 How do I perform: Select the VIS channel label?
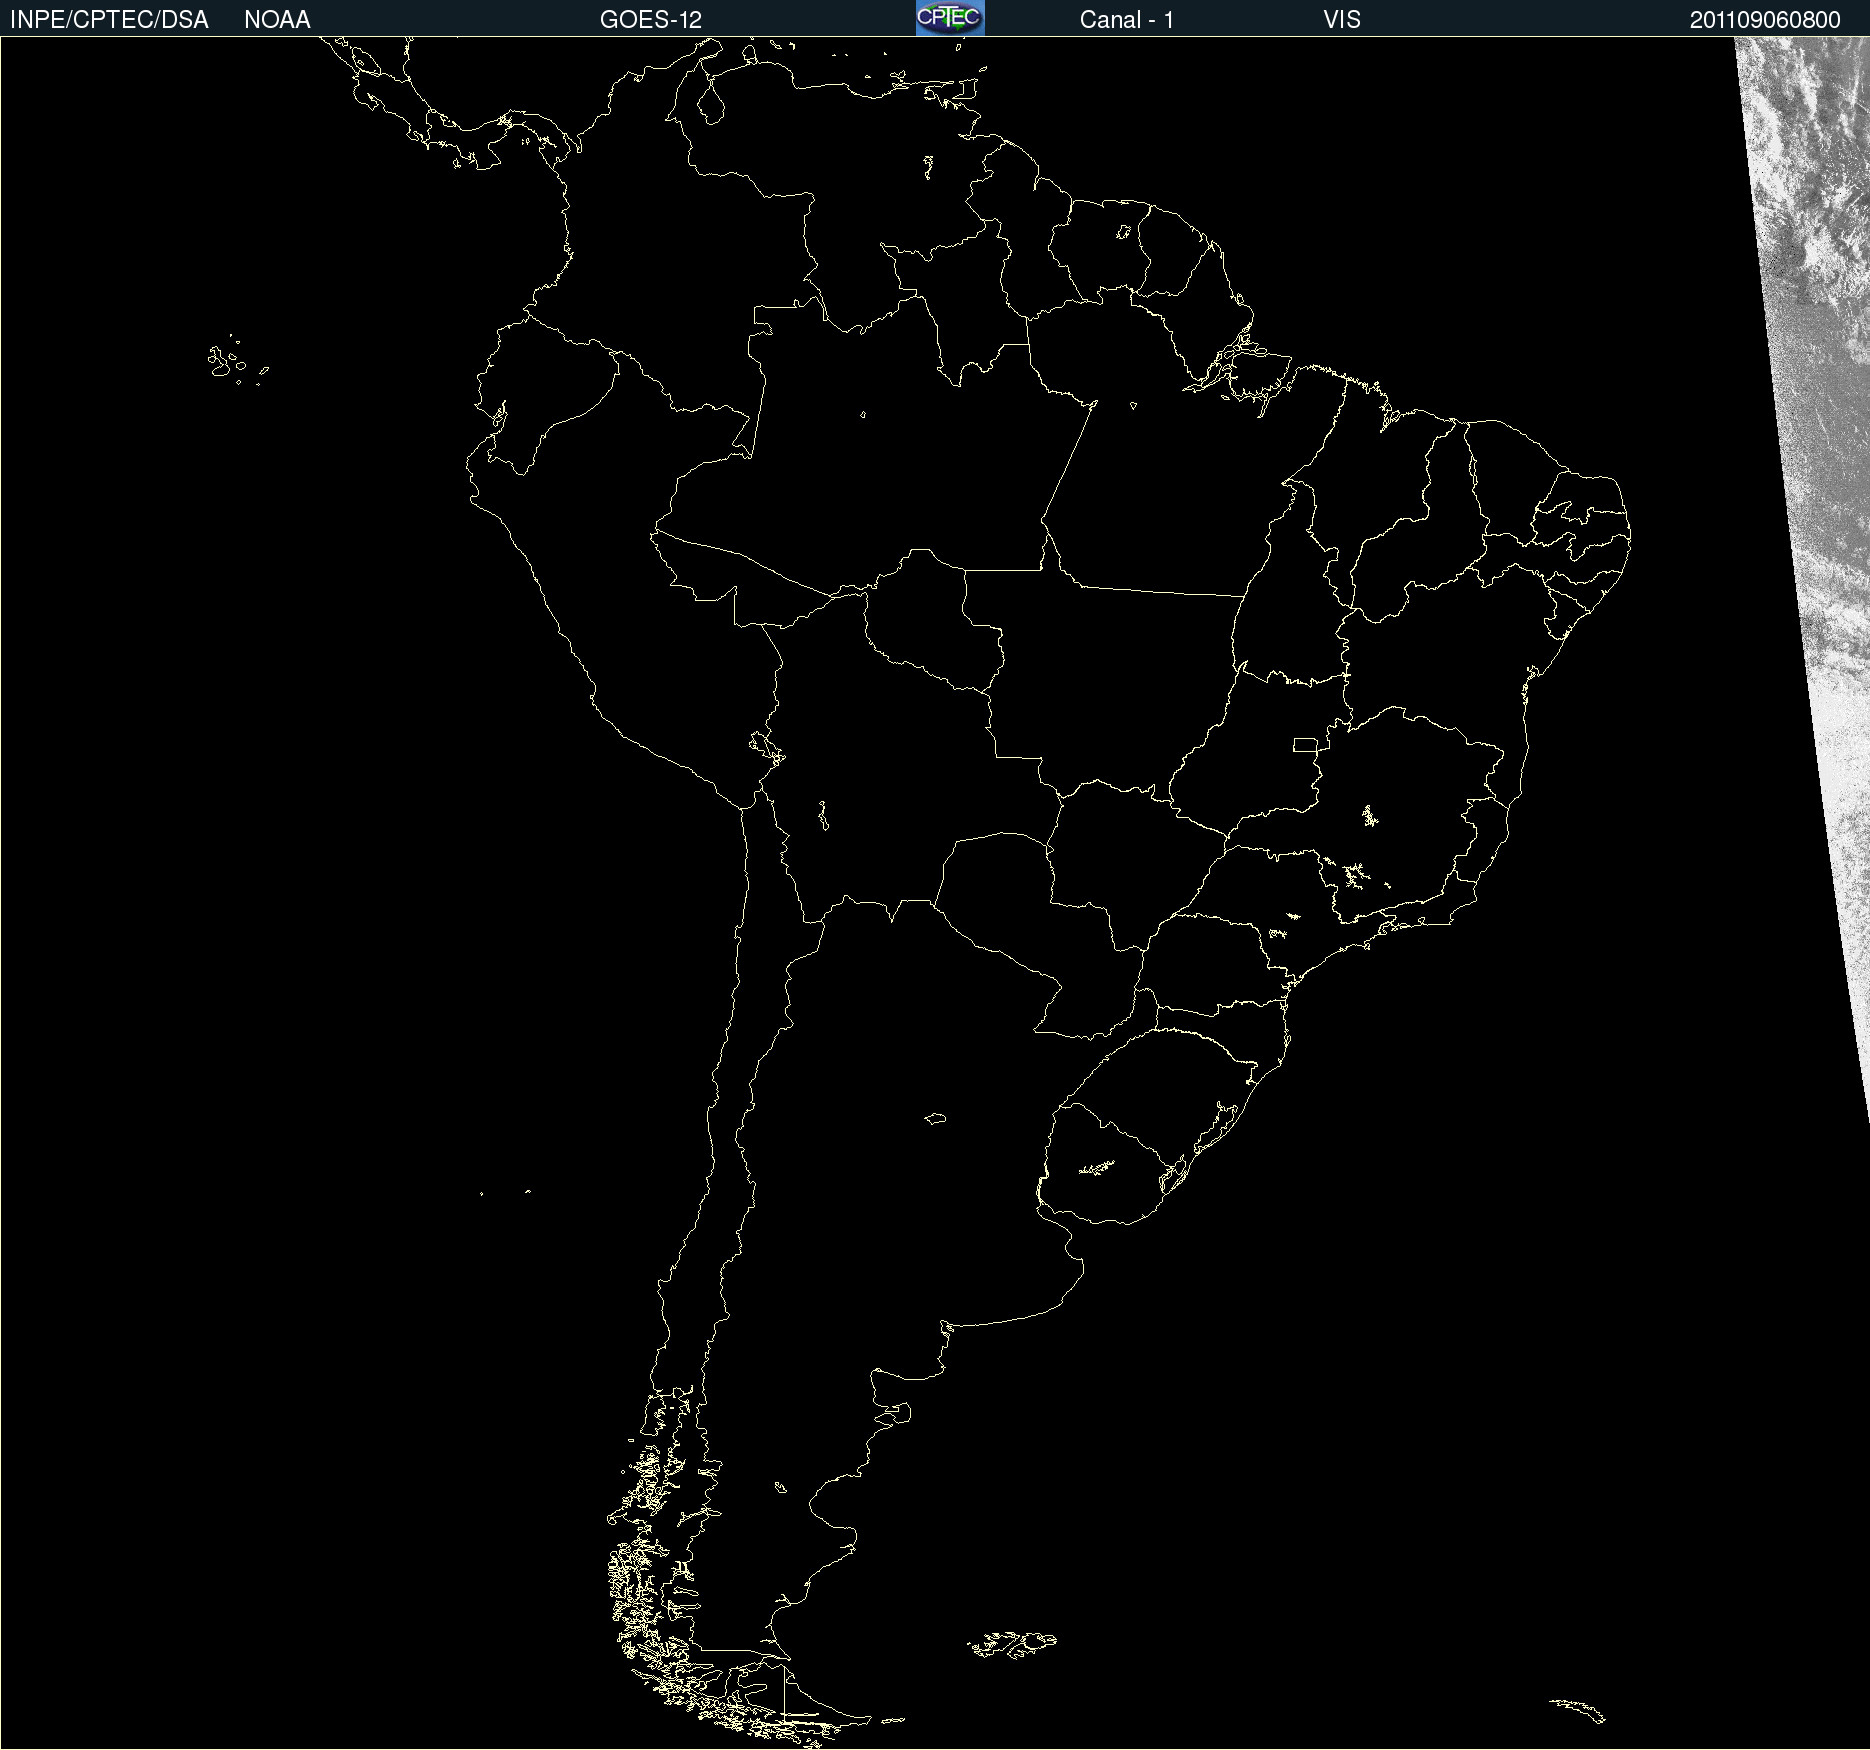1342,20
